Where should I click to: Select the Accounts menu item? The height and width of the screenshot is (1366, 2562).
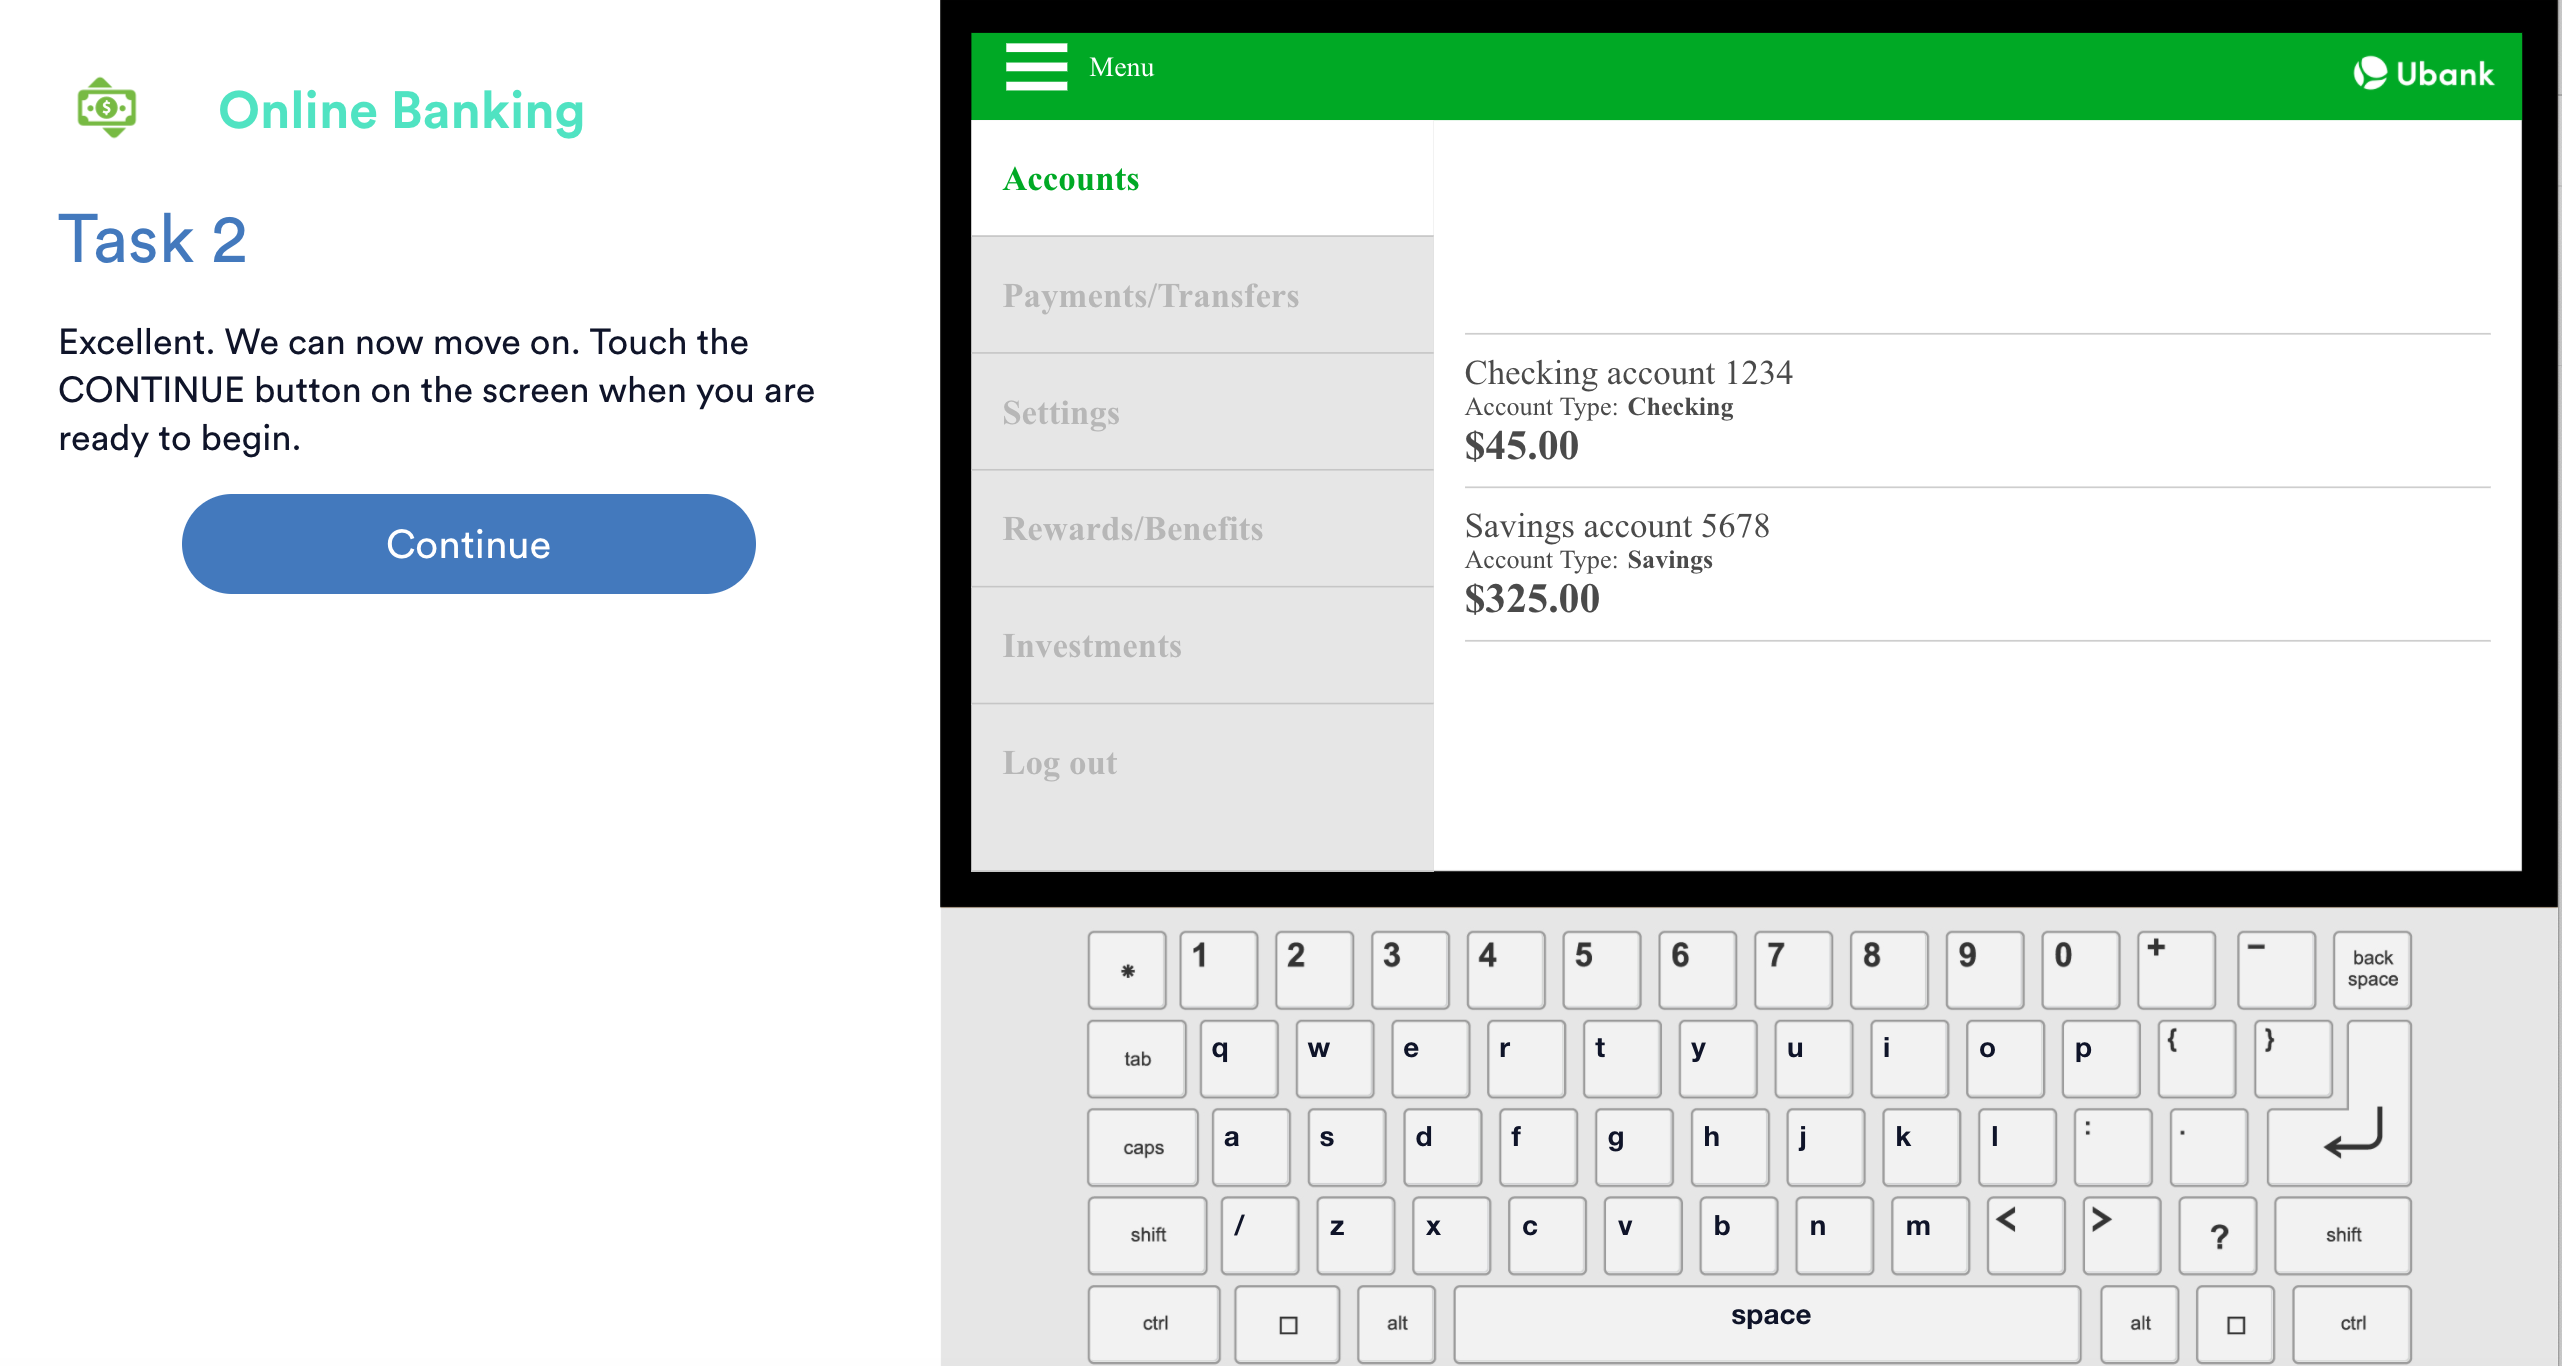click(1071, 179)
